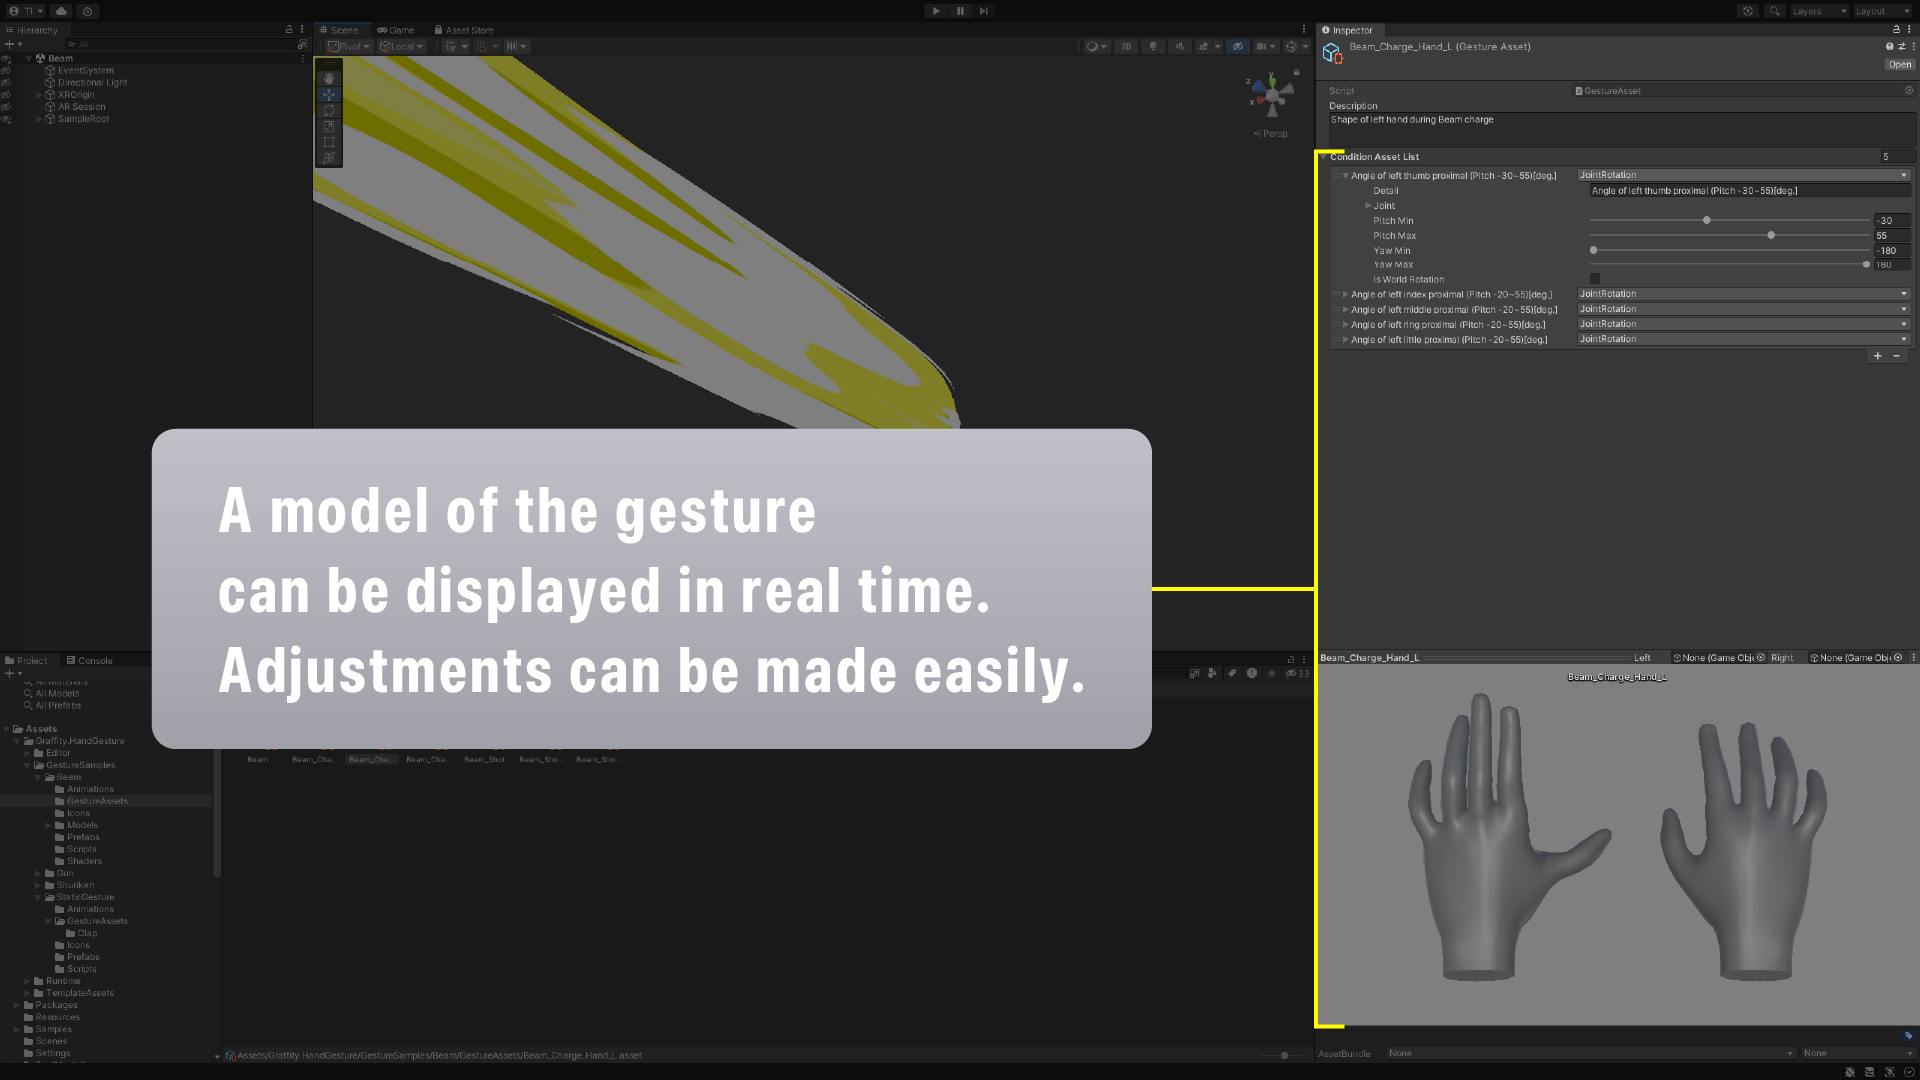The width and height of the screenshot is (1920, 1080).
Task: Click the Open button in Inspector
Action: click(x=1900, y=64)
